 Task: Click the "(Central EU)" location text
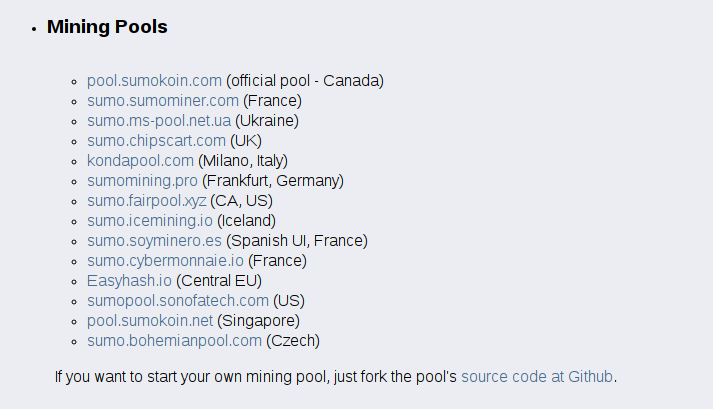[219, 281]
